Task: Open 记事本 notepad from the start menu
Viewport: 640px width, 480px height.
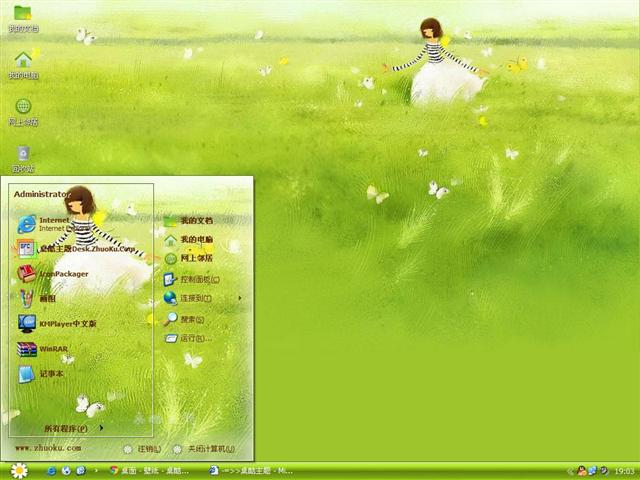Action: pos(40,373)
